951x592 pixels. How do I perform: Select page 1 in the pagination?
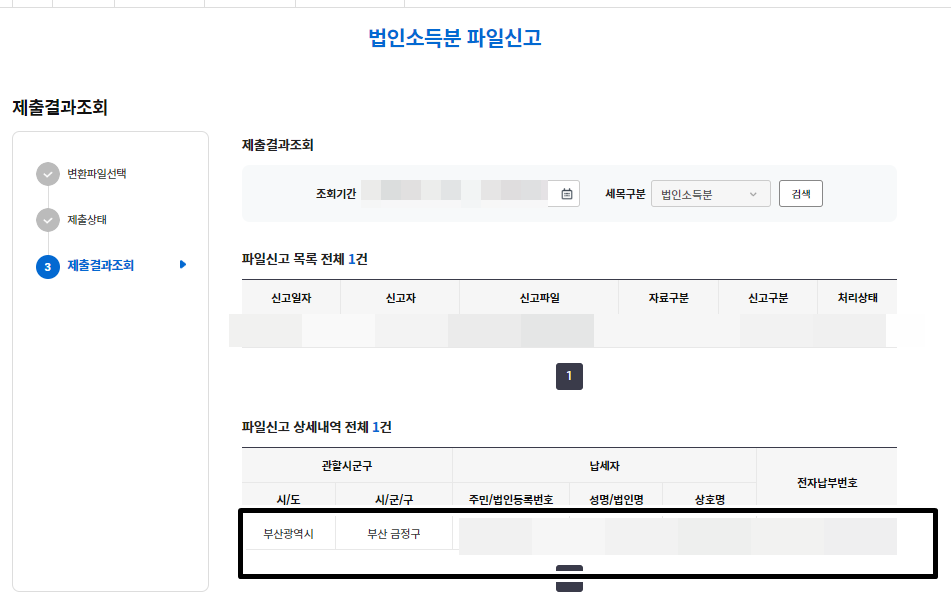tap(569, 377)
